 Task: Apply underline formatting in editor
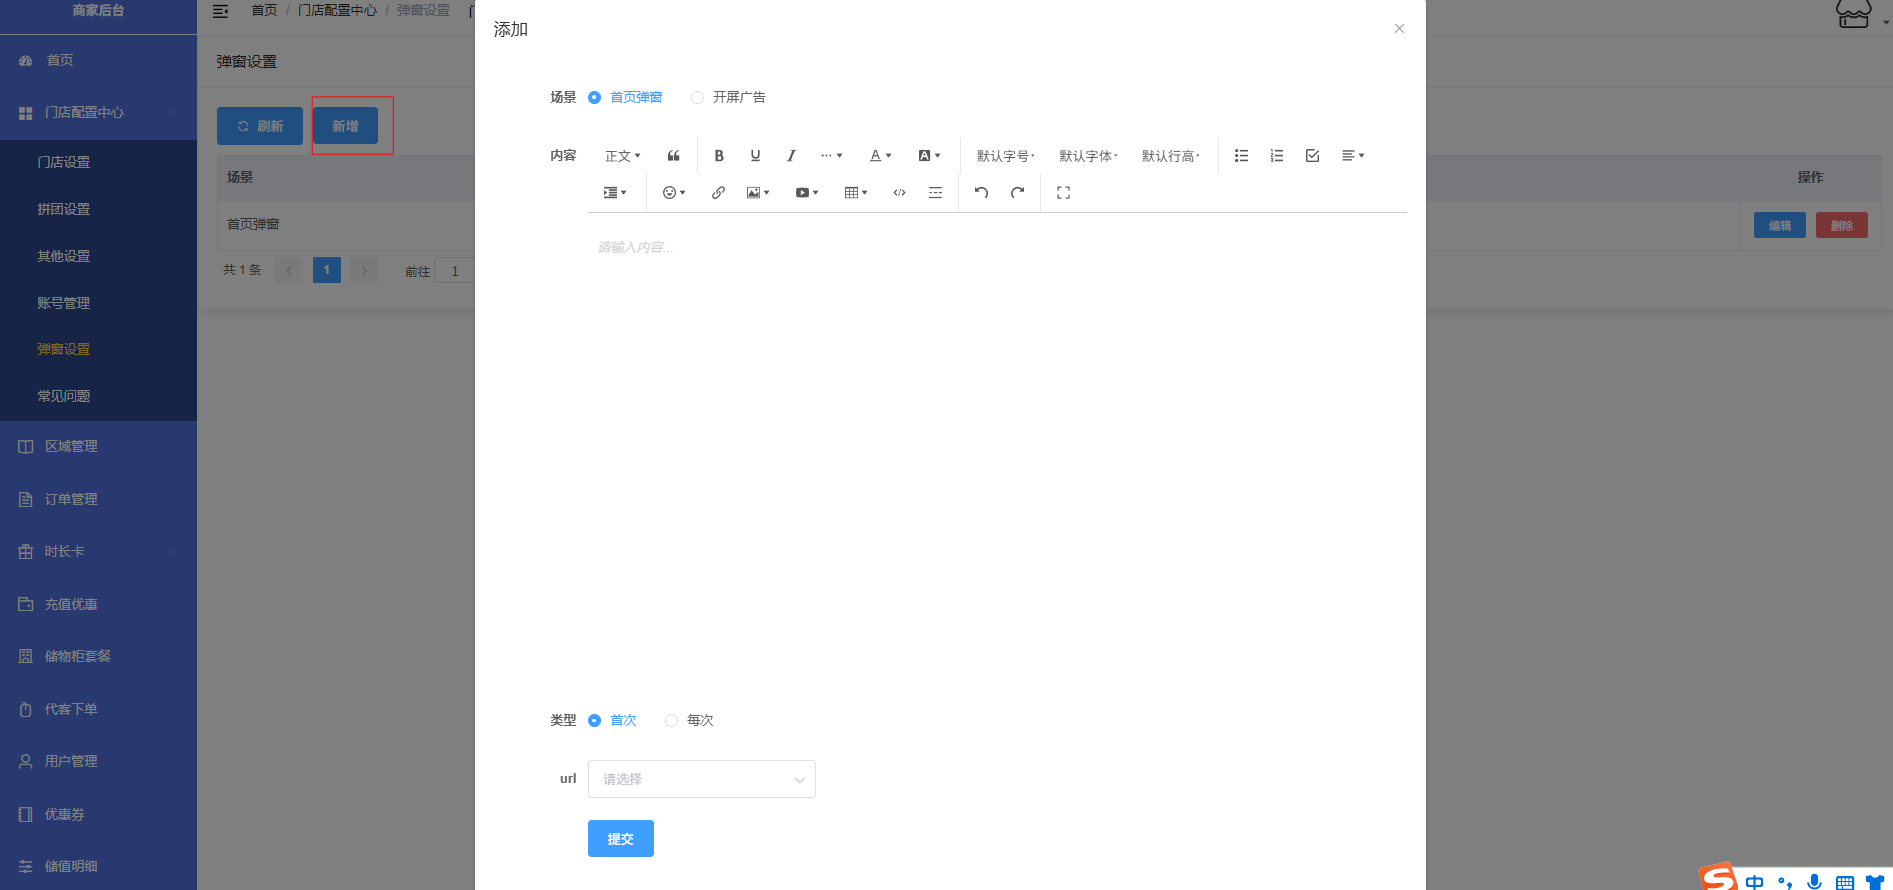(x=755, y=156)
